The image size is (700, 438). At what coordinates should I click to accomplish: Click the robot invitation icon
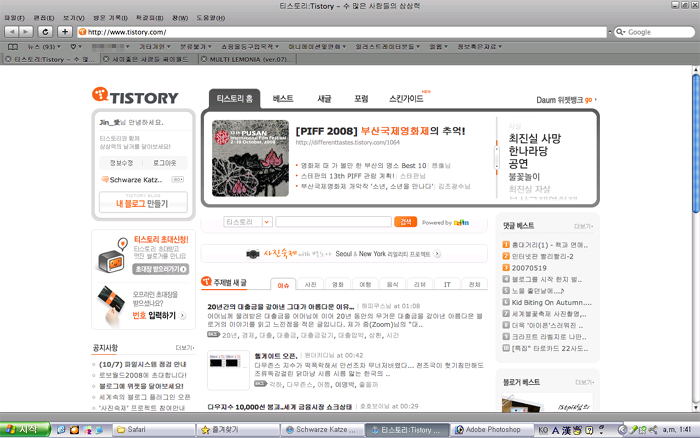click(x=111, y=256)
